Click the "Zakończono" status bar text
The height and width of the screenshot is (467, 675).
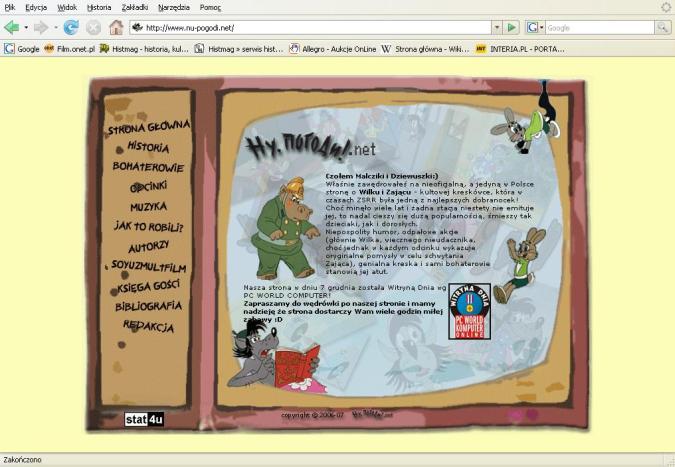[22, 460]
